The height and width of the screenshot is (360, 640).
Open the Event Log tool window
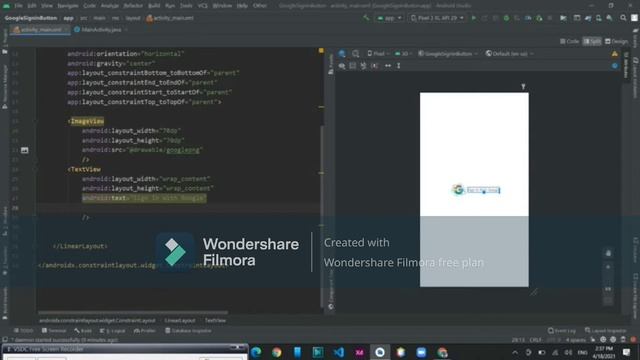tap(562, 331)
